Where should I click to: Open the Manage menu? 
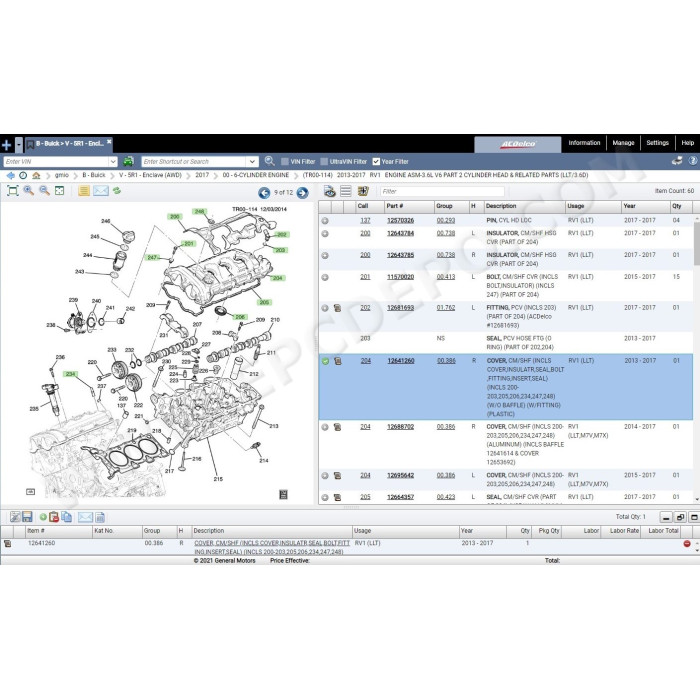(623, 143)
